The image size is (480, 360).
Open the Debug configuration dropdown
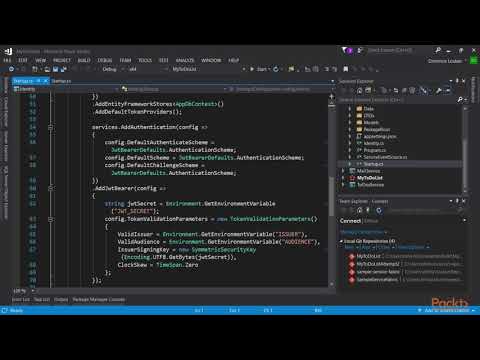(x=113, y=69)
